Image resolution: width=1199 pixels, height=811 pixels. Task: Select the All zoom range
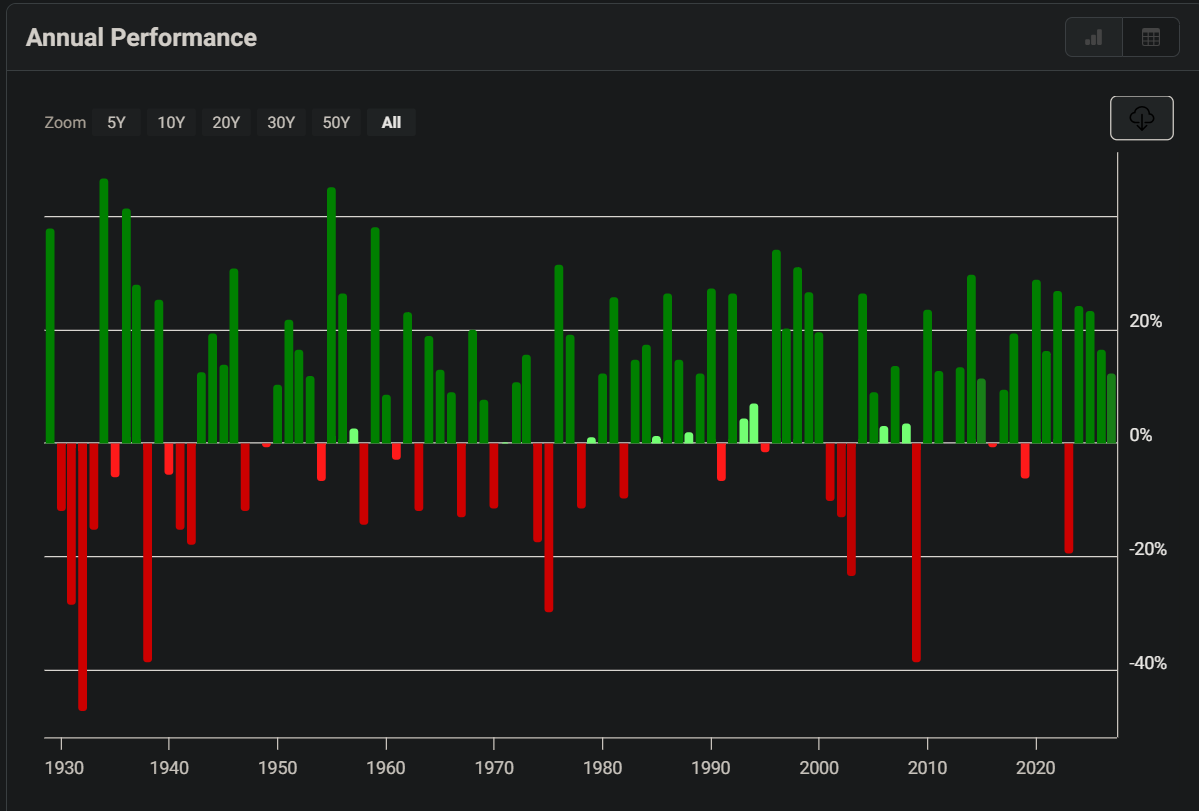click(391, 122)
